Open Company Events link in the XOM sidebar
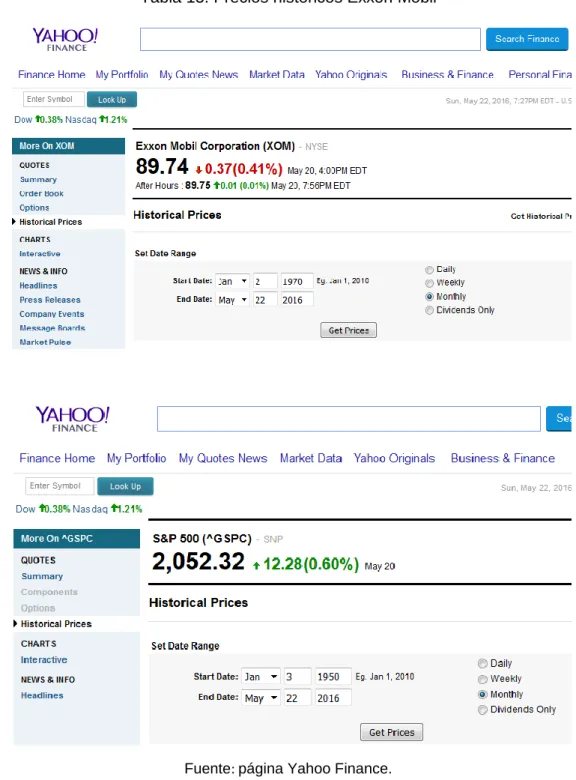 coord(52,314)
